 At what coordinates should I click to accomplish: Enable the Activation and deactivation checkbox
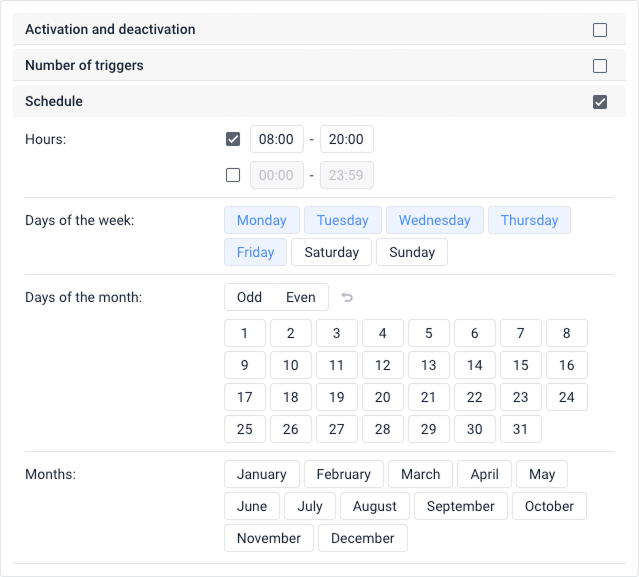pos(600,30)
